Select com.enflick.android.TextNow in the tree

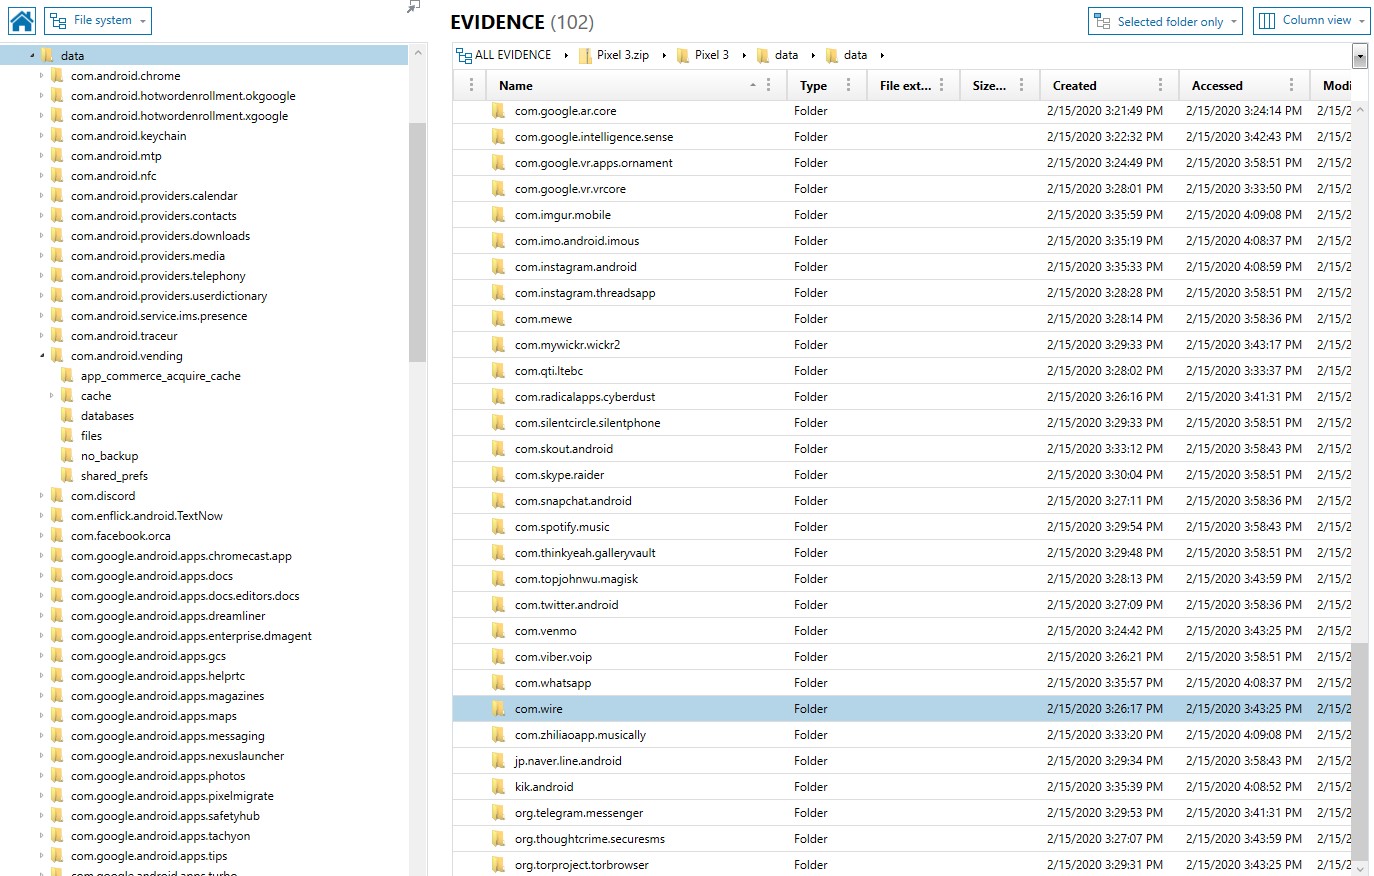(x=147, y=516)
